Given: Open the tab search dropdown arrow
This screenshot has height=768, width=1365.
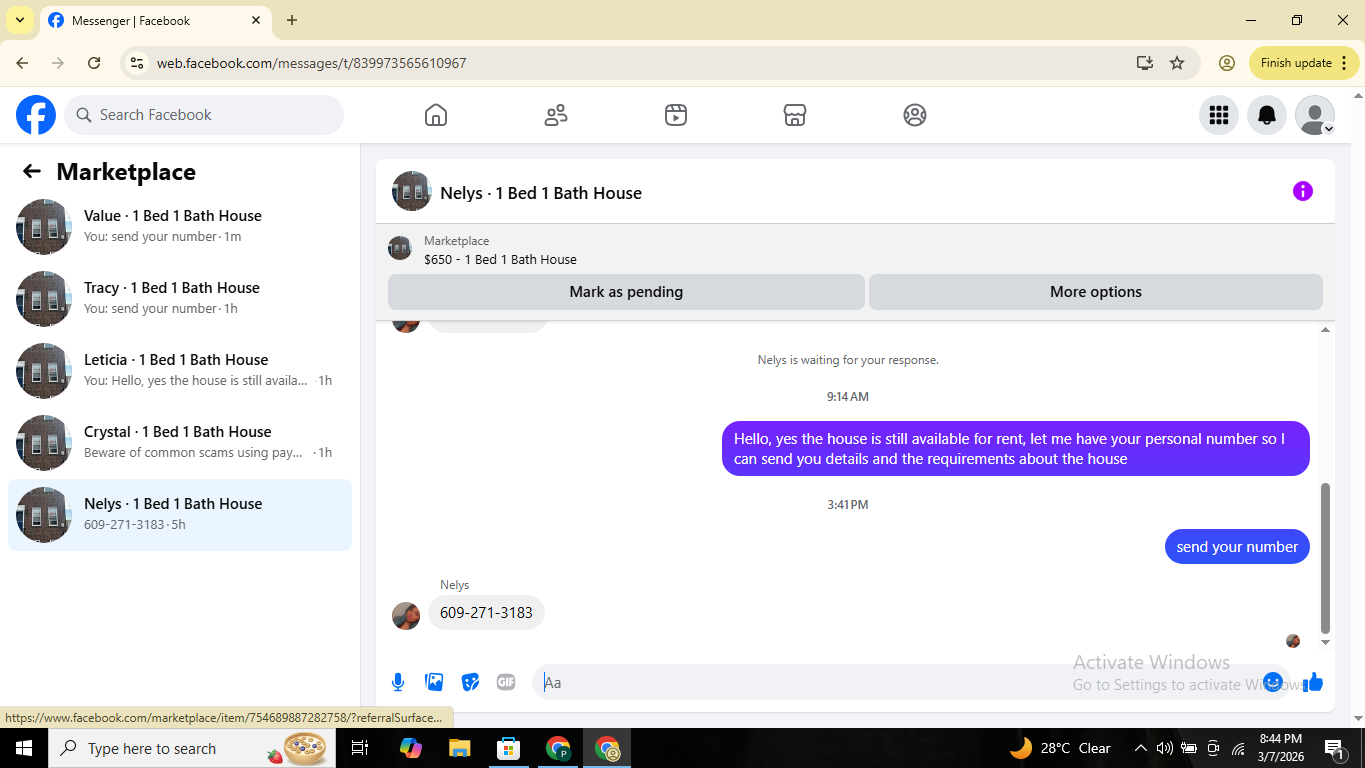Looking at the screenshot, I should 19,20.
